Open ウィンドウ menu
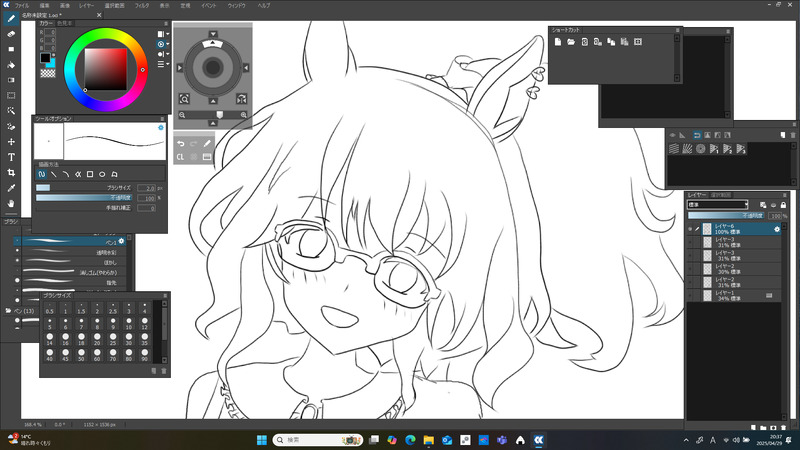The width and height of the screenshot is (800, 450). 236,6
